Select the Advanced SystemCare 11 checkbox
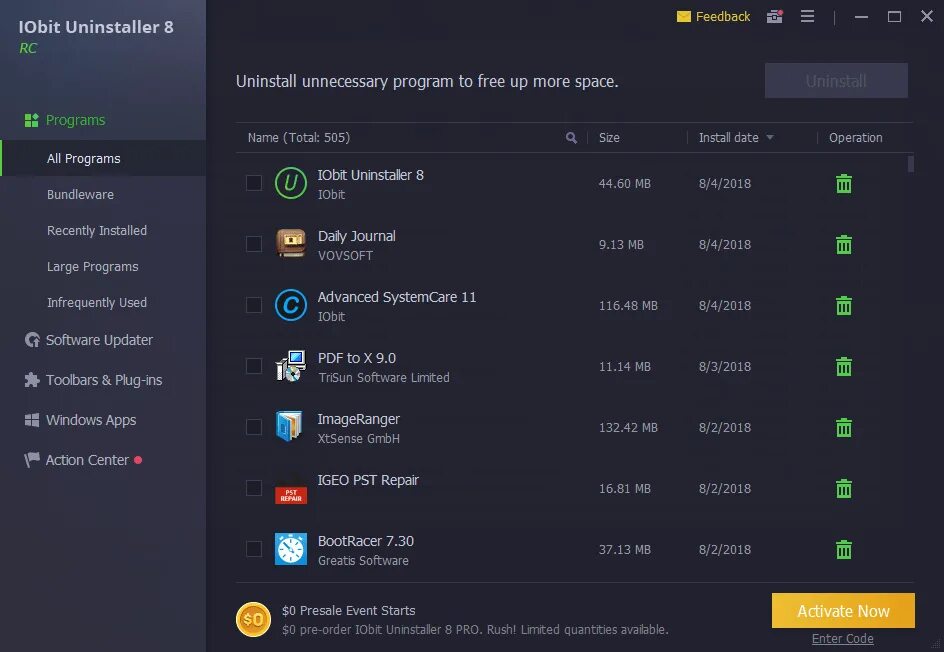Screen dimensions: 944x652 (254, 305)
